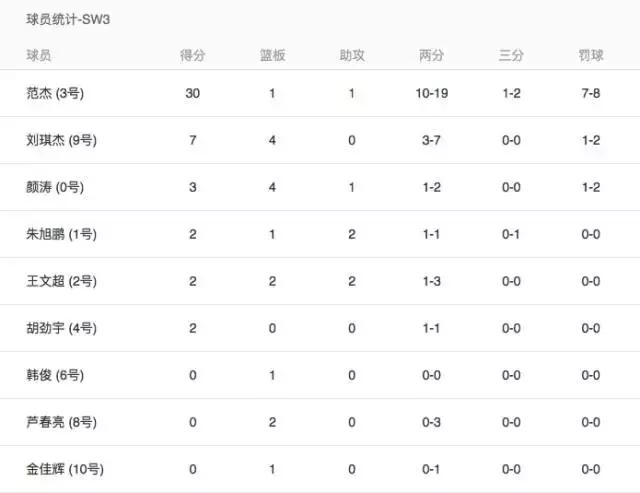Select player 王文超 (2号)

pyautogui.click(x=67, y=281)
